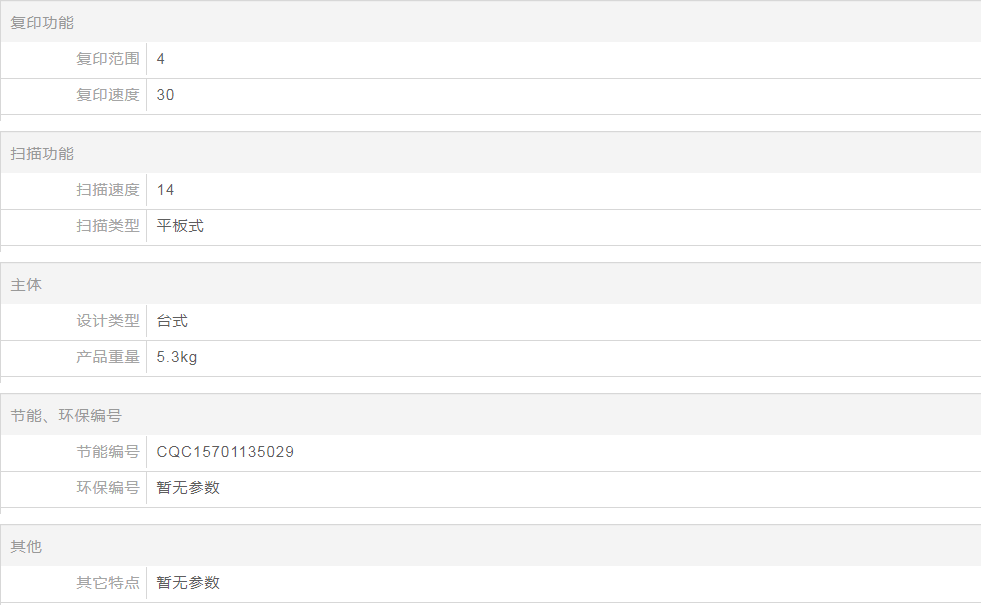Viewport: 981px width, 605px height.
Task: Select the 其它特点 row label
Action: [108, 583]
